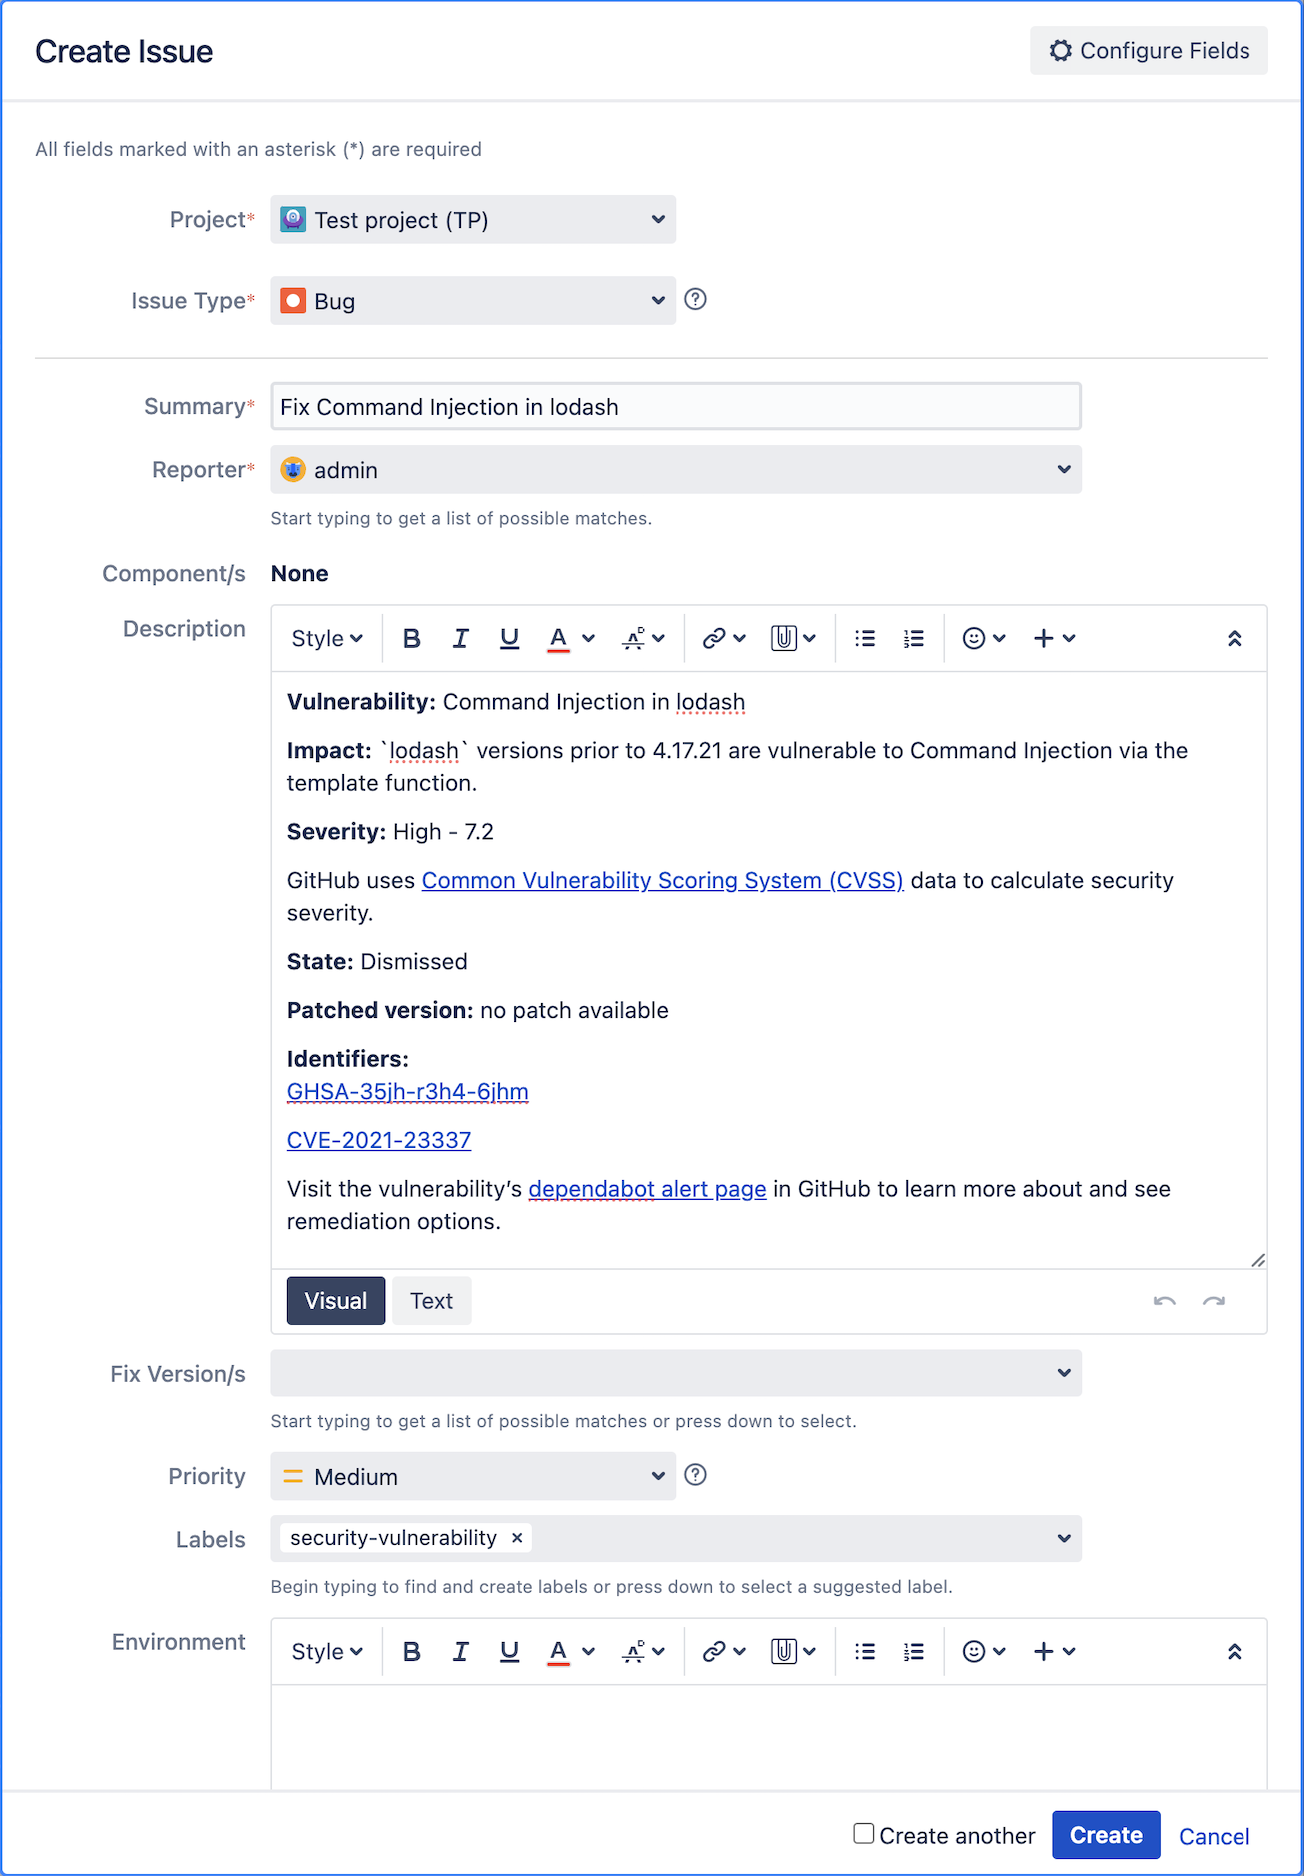
Task: Click Bold in the Description toolbar
Action: [x=411, y=638]
